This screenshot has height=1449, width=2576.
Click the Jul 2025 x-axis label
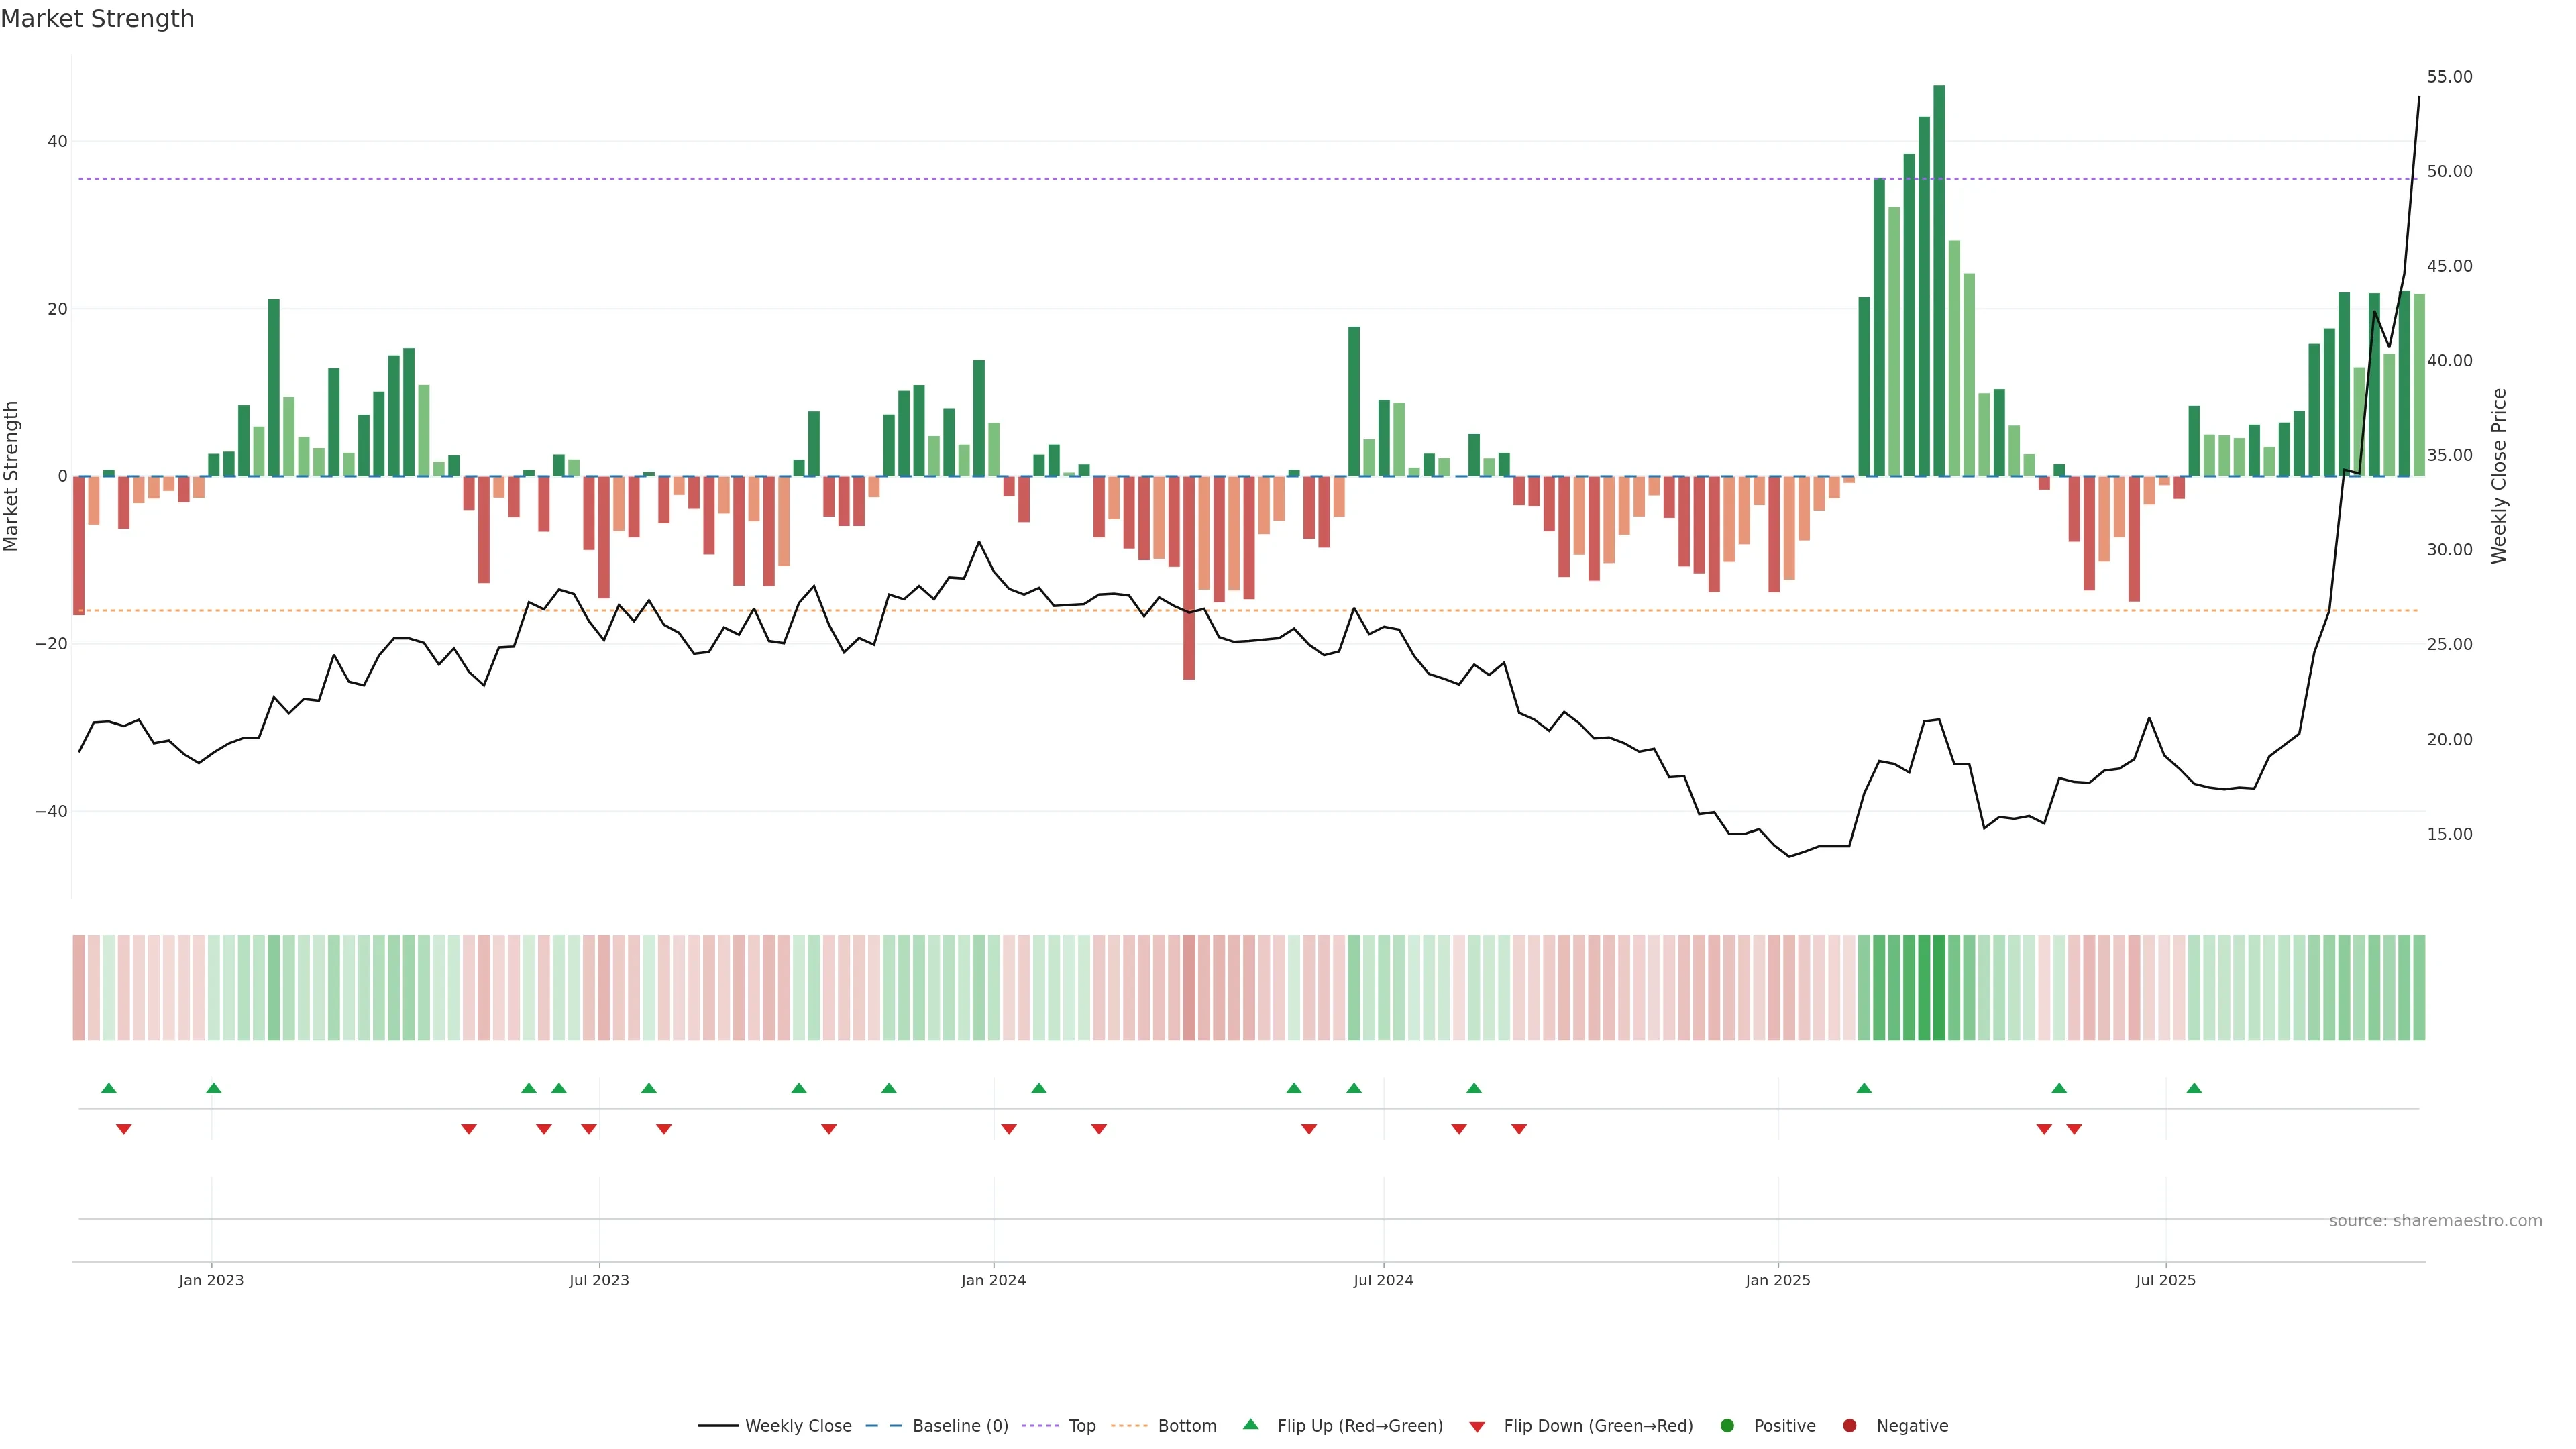point(2165,1280)
